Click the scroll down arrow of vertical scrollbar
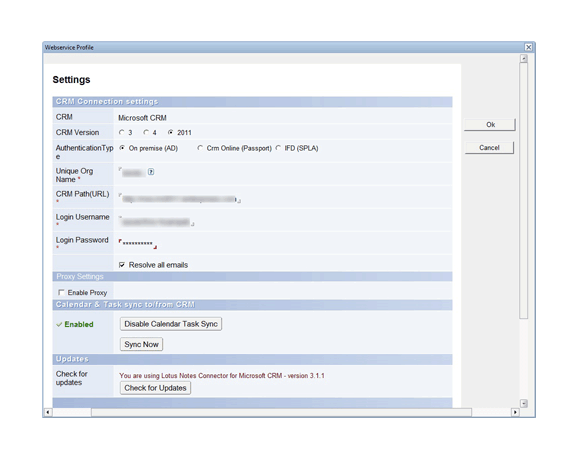 click(x=524, y=403)
